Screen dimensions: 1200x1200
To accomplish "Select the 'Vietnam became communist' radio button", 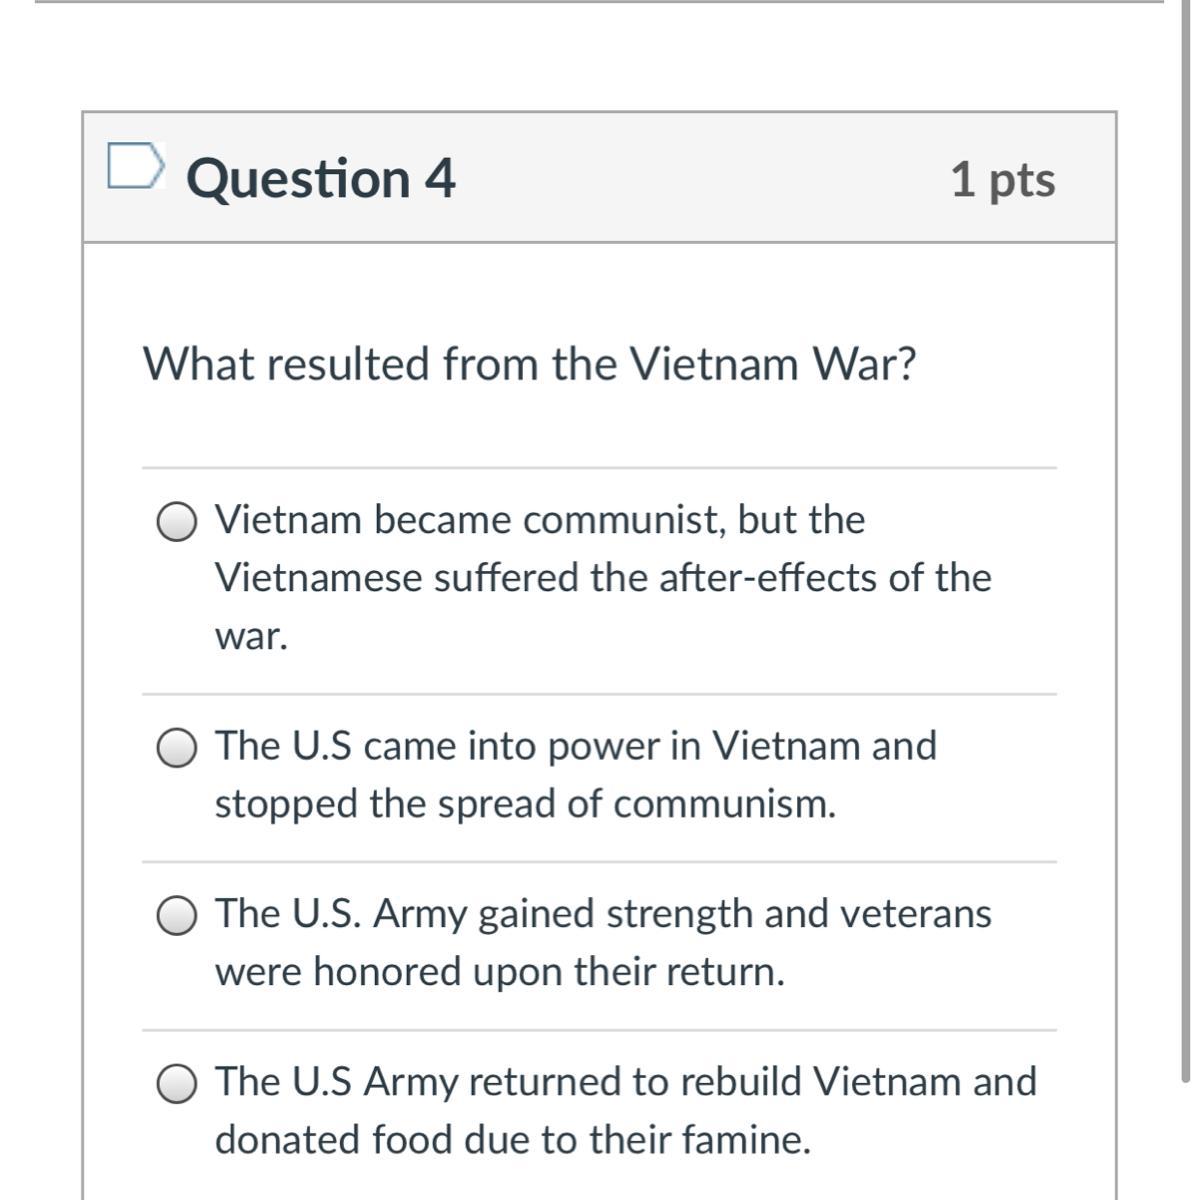I will coord(177,522).
